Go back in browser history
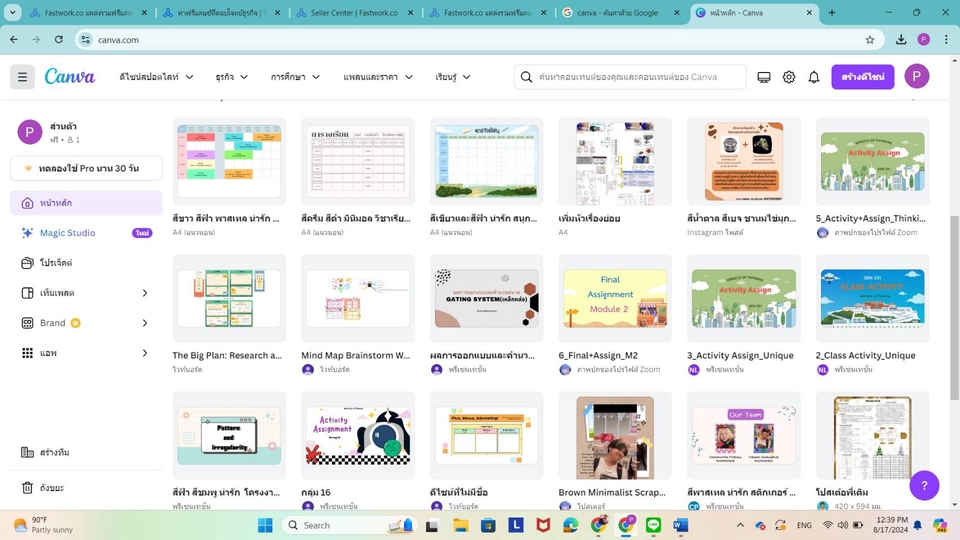The width and height of the screenshot is (960, 540). 13,40
